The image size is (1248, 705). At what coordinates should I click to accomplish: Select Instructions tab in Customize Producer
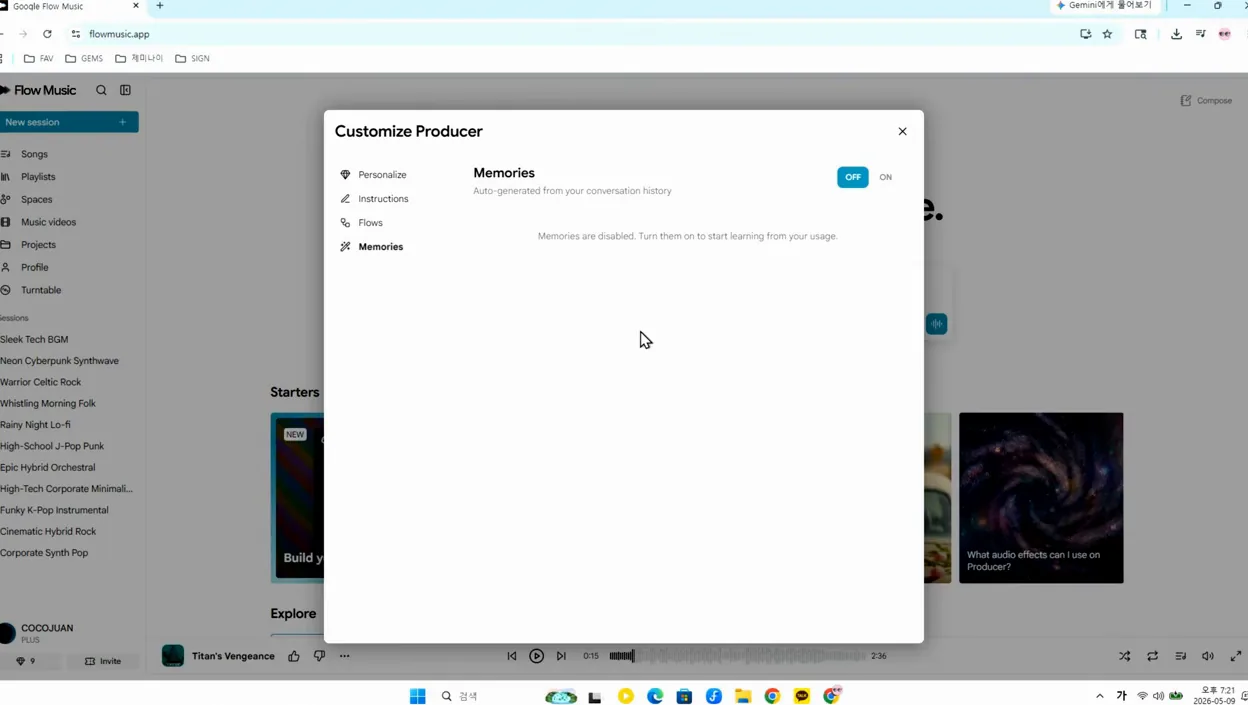(375, 199)
